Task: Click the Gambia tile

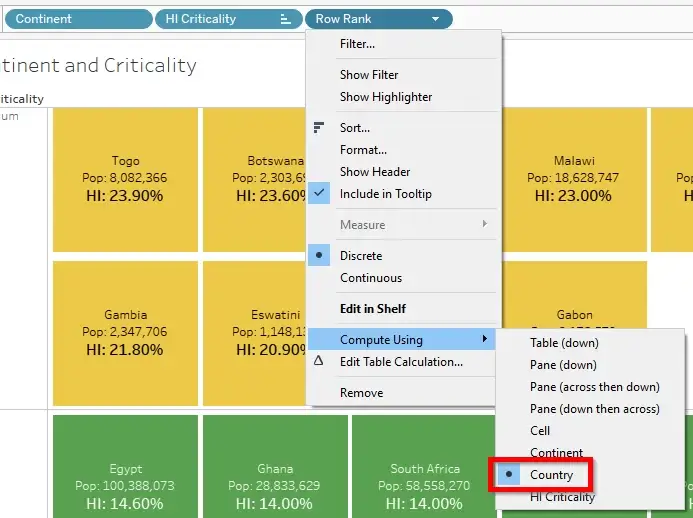Action: coord(125,333)
